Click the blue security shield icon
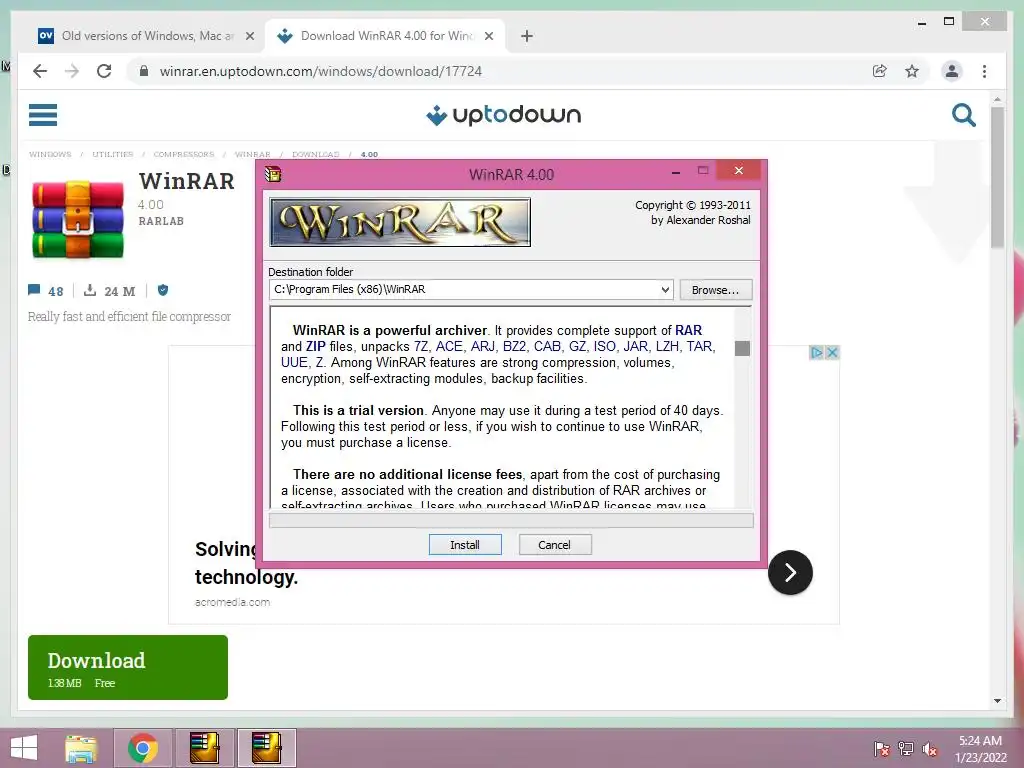This screenshot has height=768, width=1024. (163, 290)
